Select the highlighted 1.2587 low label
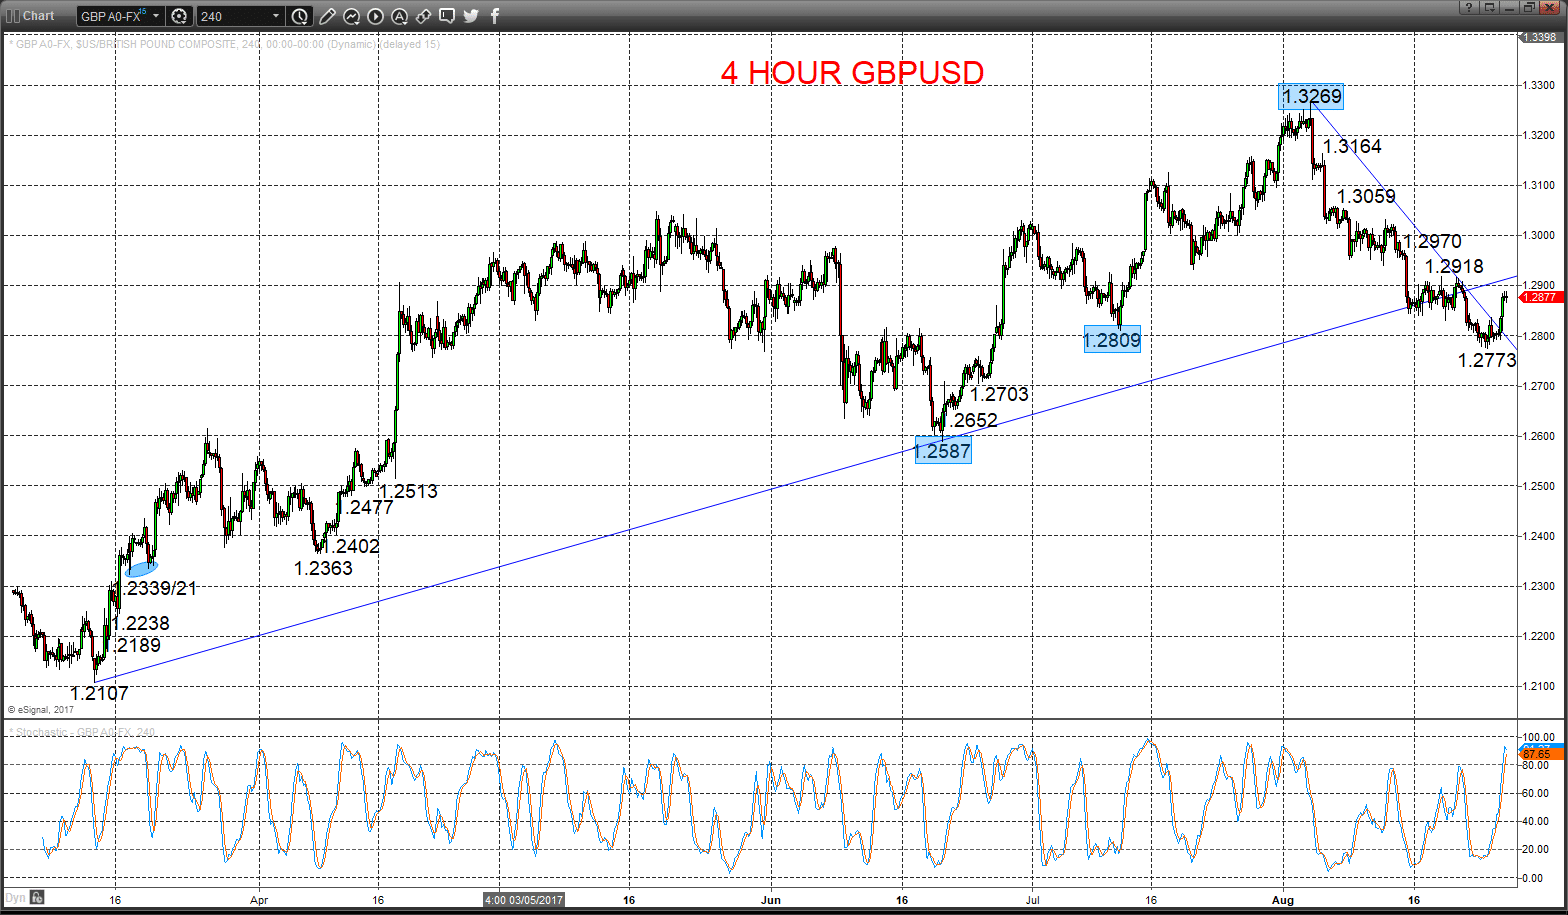Image resolution: width=1568 pixels, height=915 pixels. point(942,451)
